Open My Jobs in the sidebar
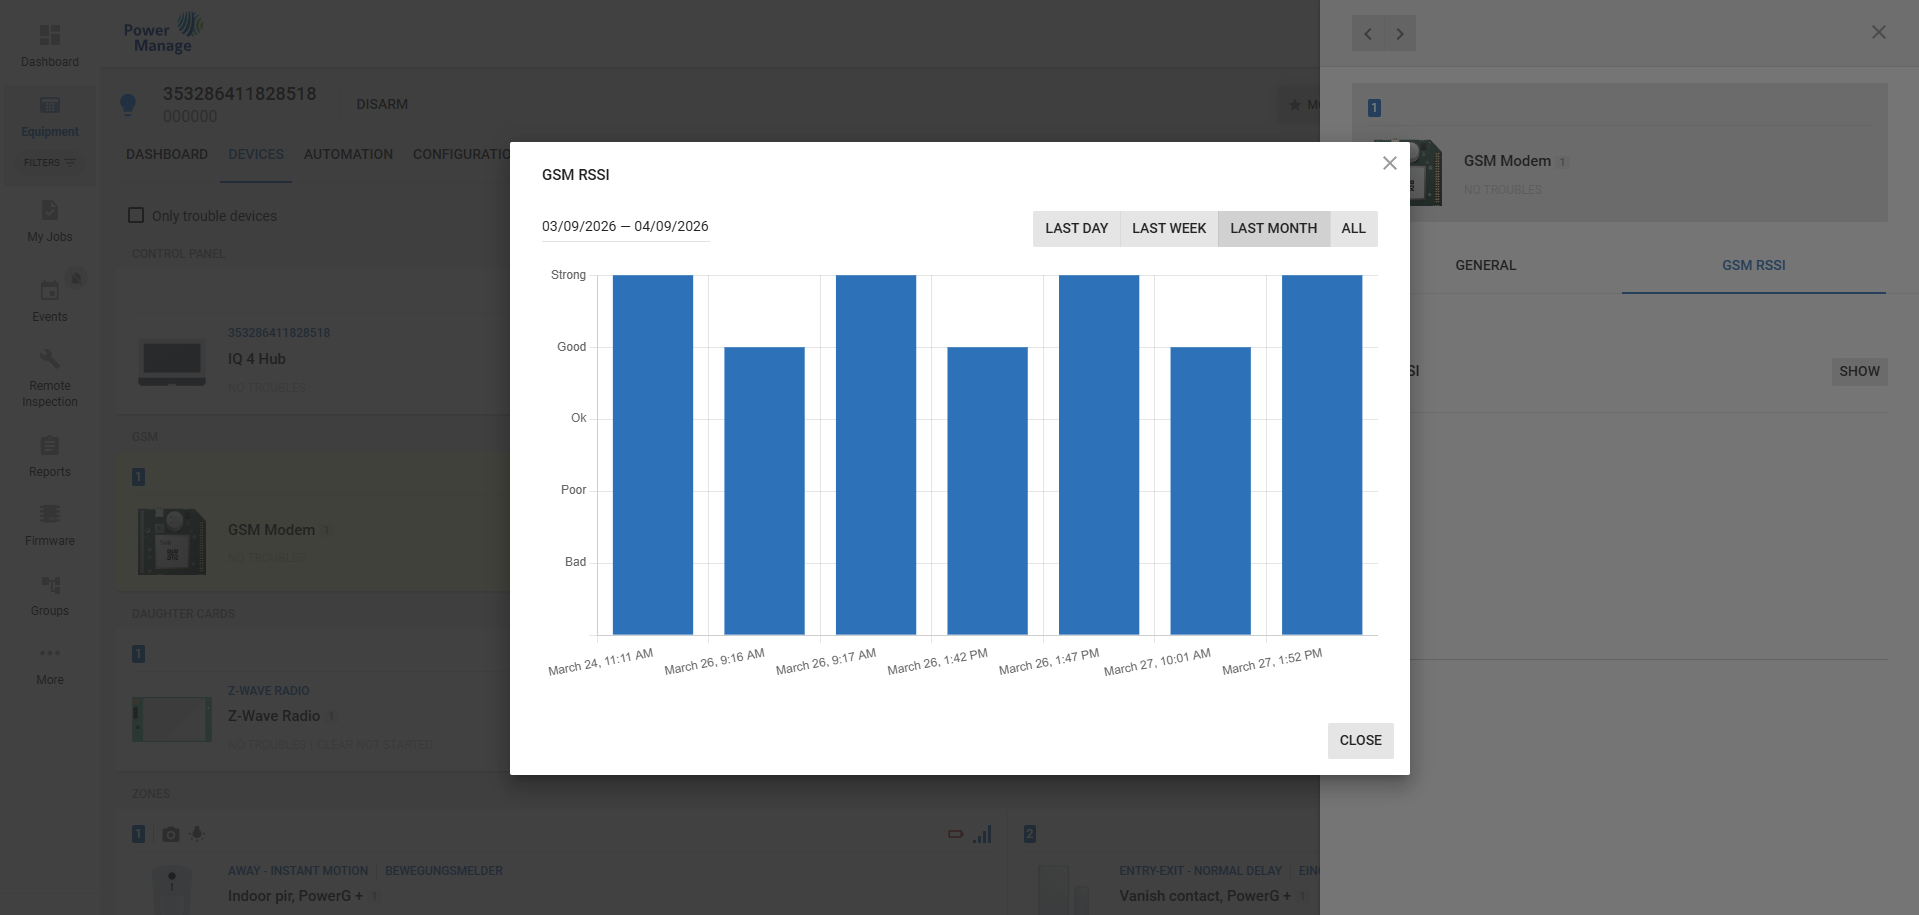 point(49,211)
